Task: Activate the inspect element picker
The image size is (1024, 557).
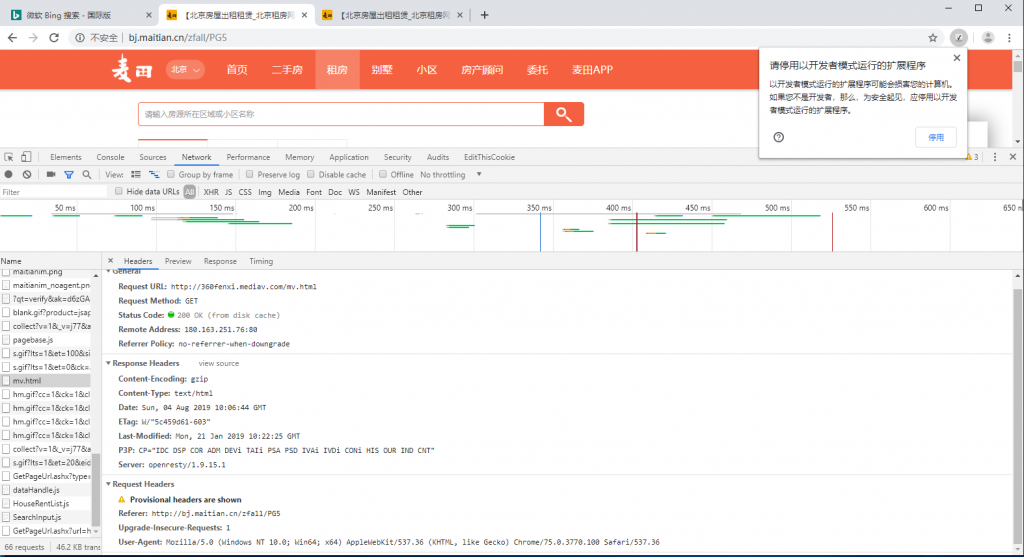Action: coord(9,157)
